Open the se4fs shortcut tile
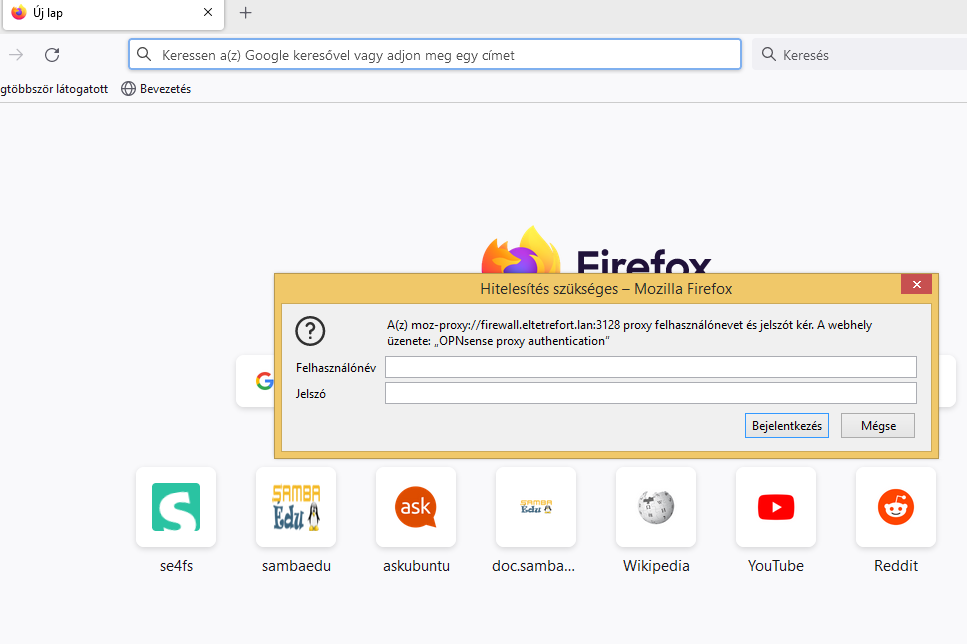Image resolution: width=967 pixels, height=644 pixels. [176, 507]
